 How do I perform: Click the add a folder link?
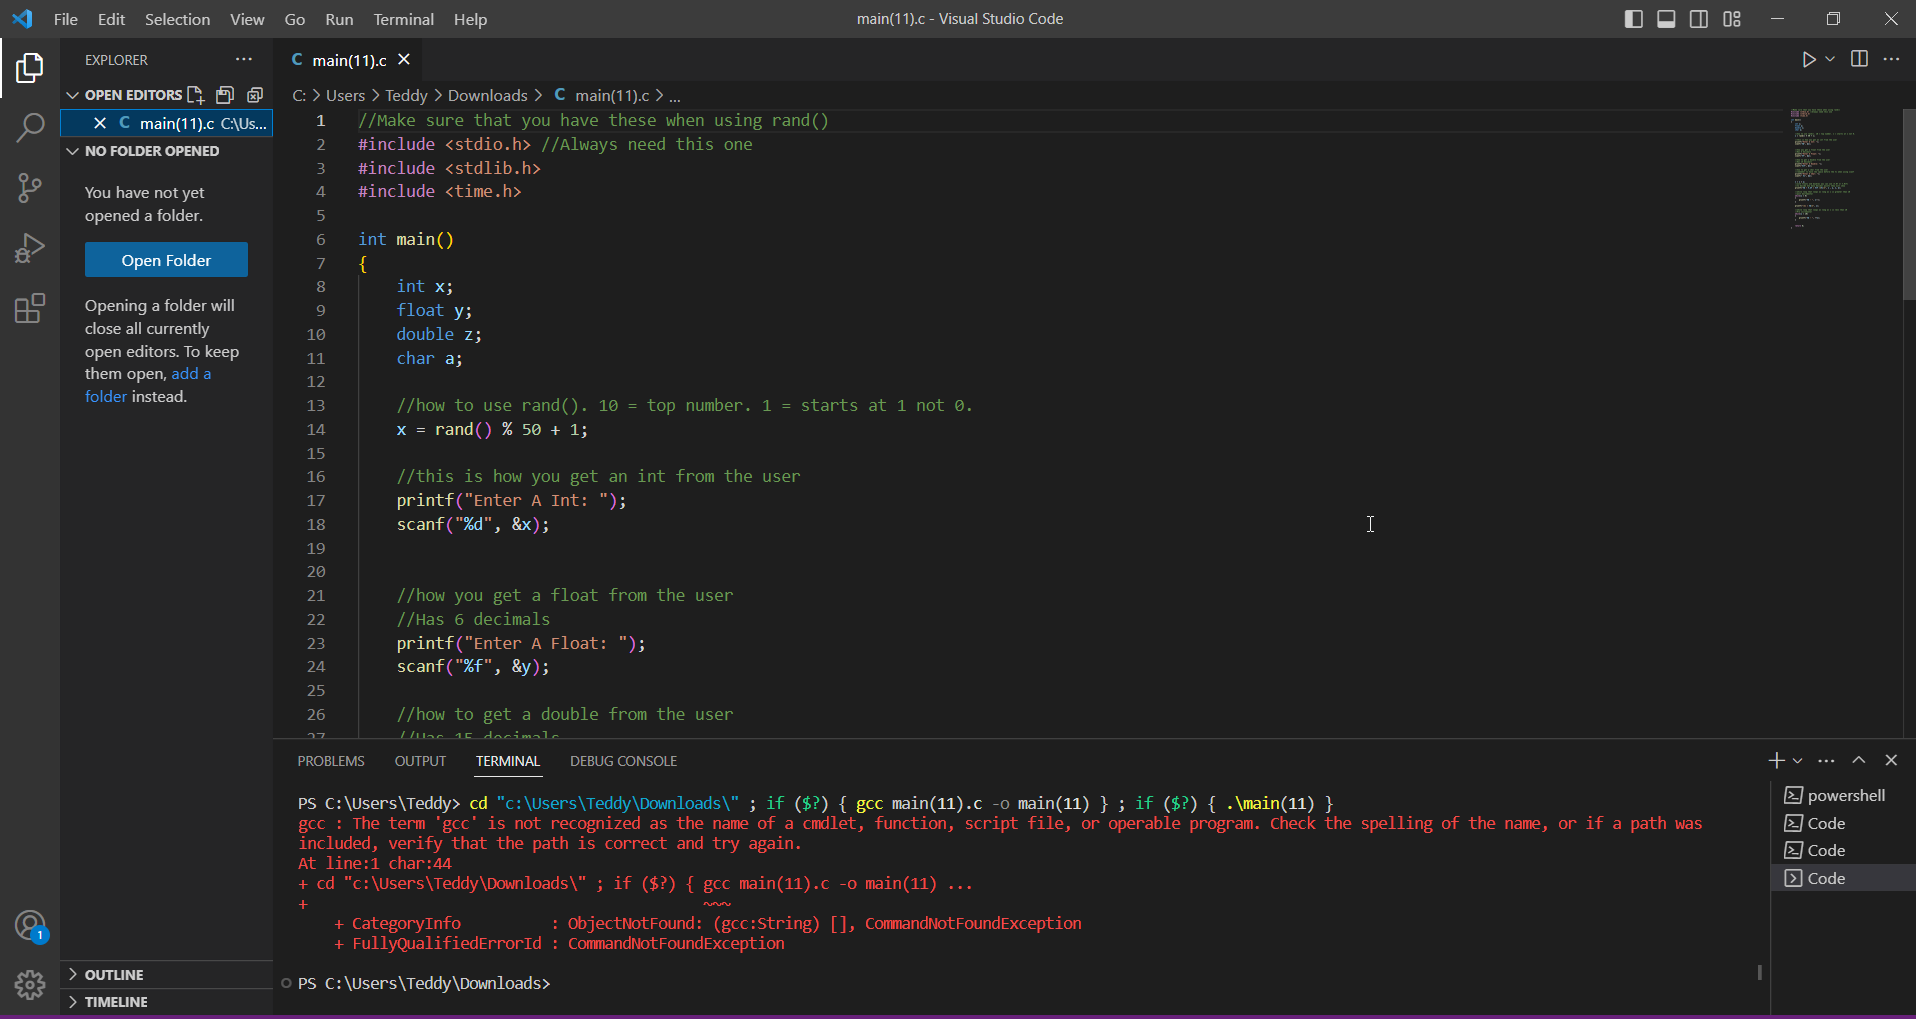click(191, 374)
